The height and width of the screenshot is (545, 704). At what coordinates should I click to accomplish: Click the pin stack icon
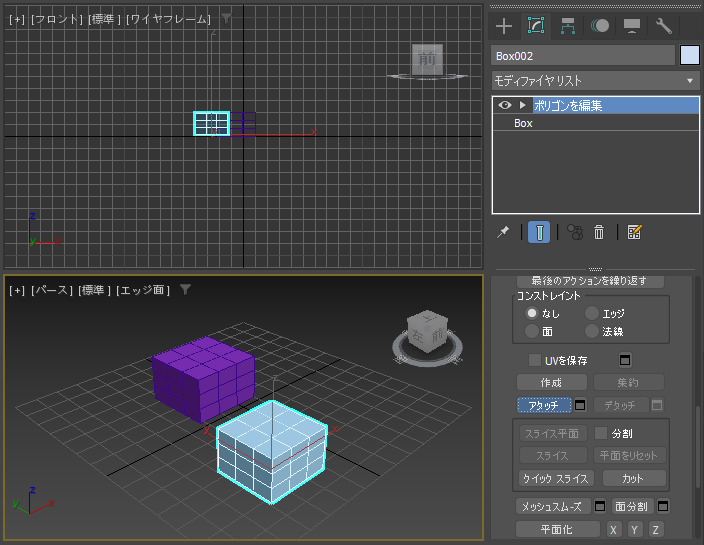[503, 232]
